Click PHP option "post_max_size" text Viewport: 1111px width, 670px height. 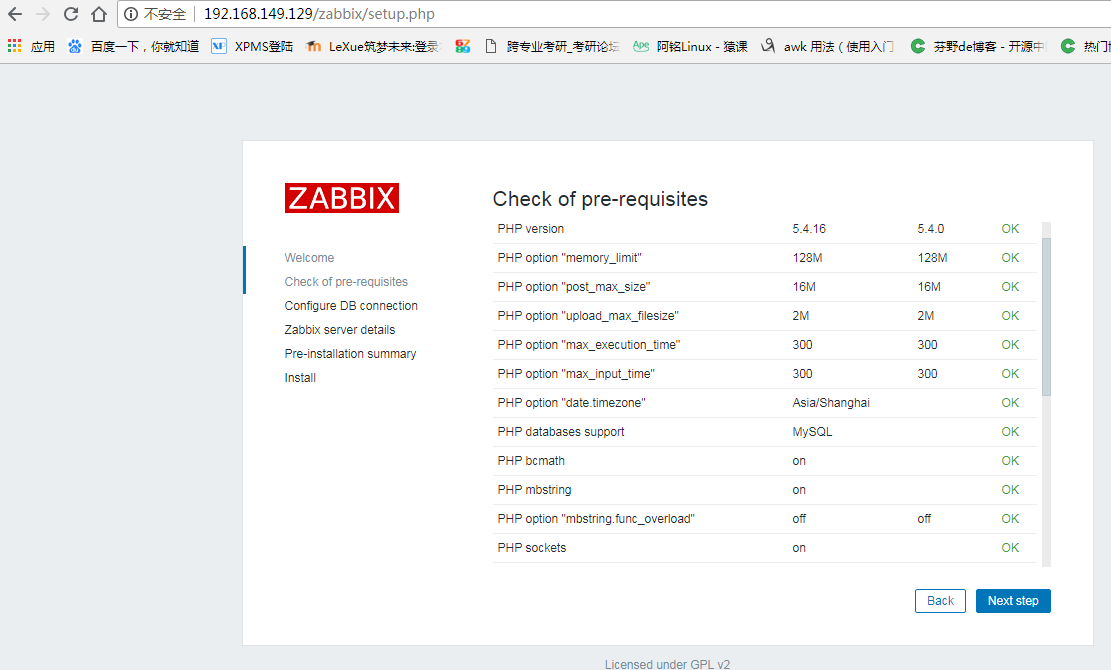(x=573, y=287)
